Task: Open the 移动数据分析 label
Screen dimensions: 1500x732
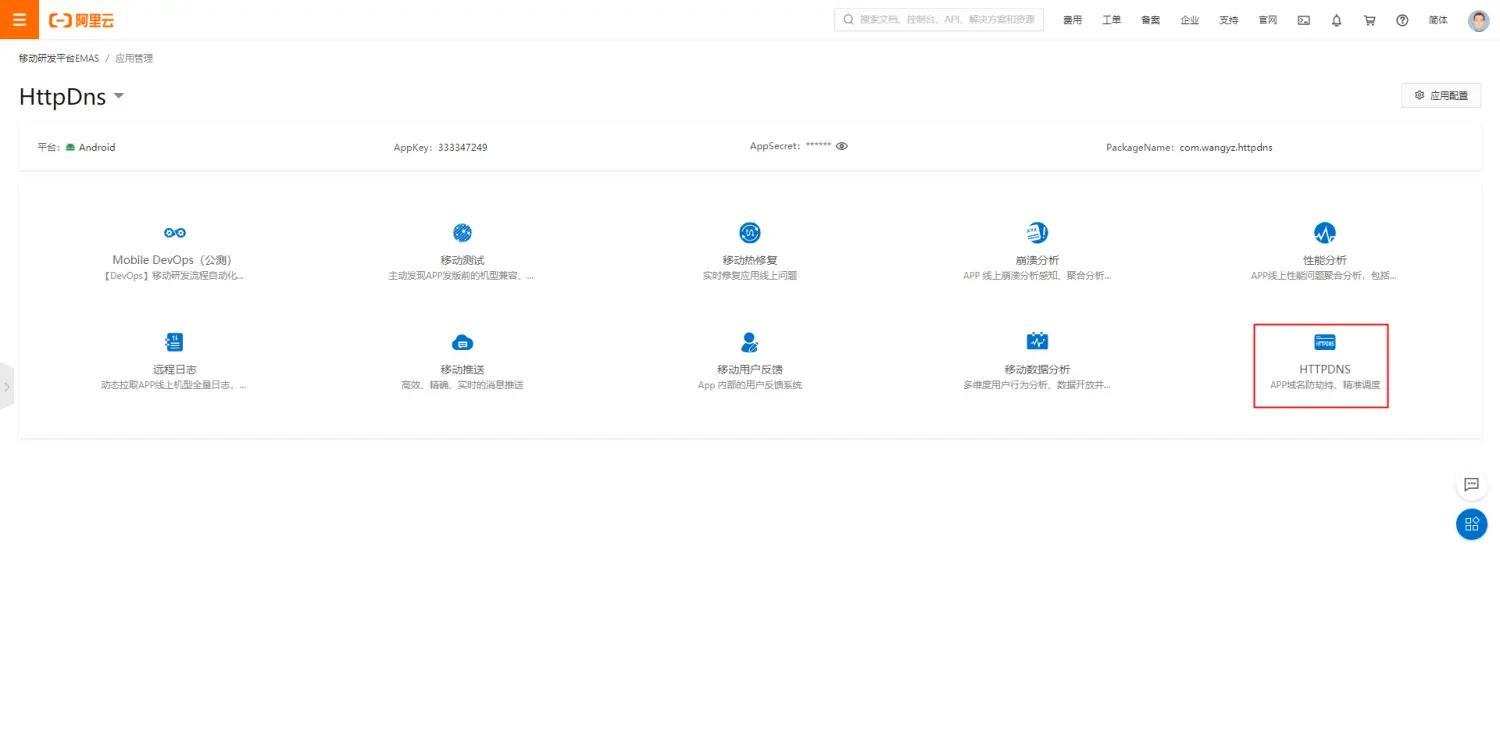Action: pyautogui.click(x=1037, y=369)
